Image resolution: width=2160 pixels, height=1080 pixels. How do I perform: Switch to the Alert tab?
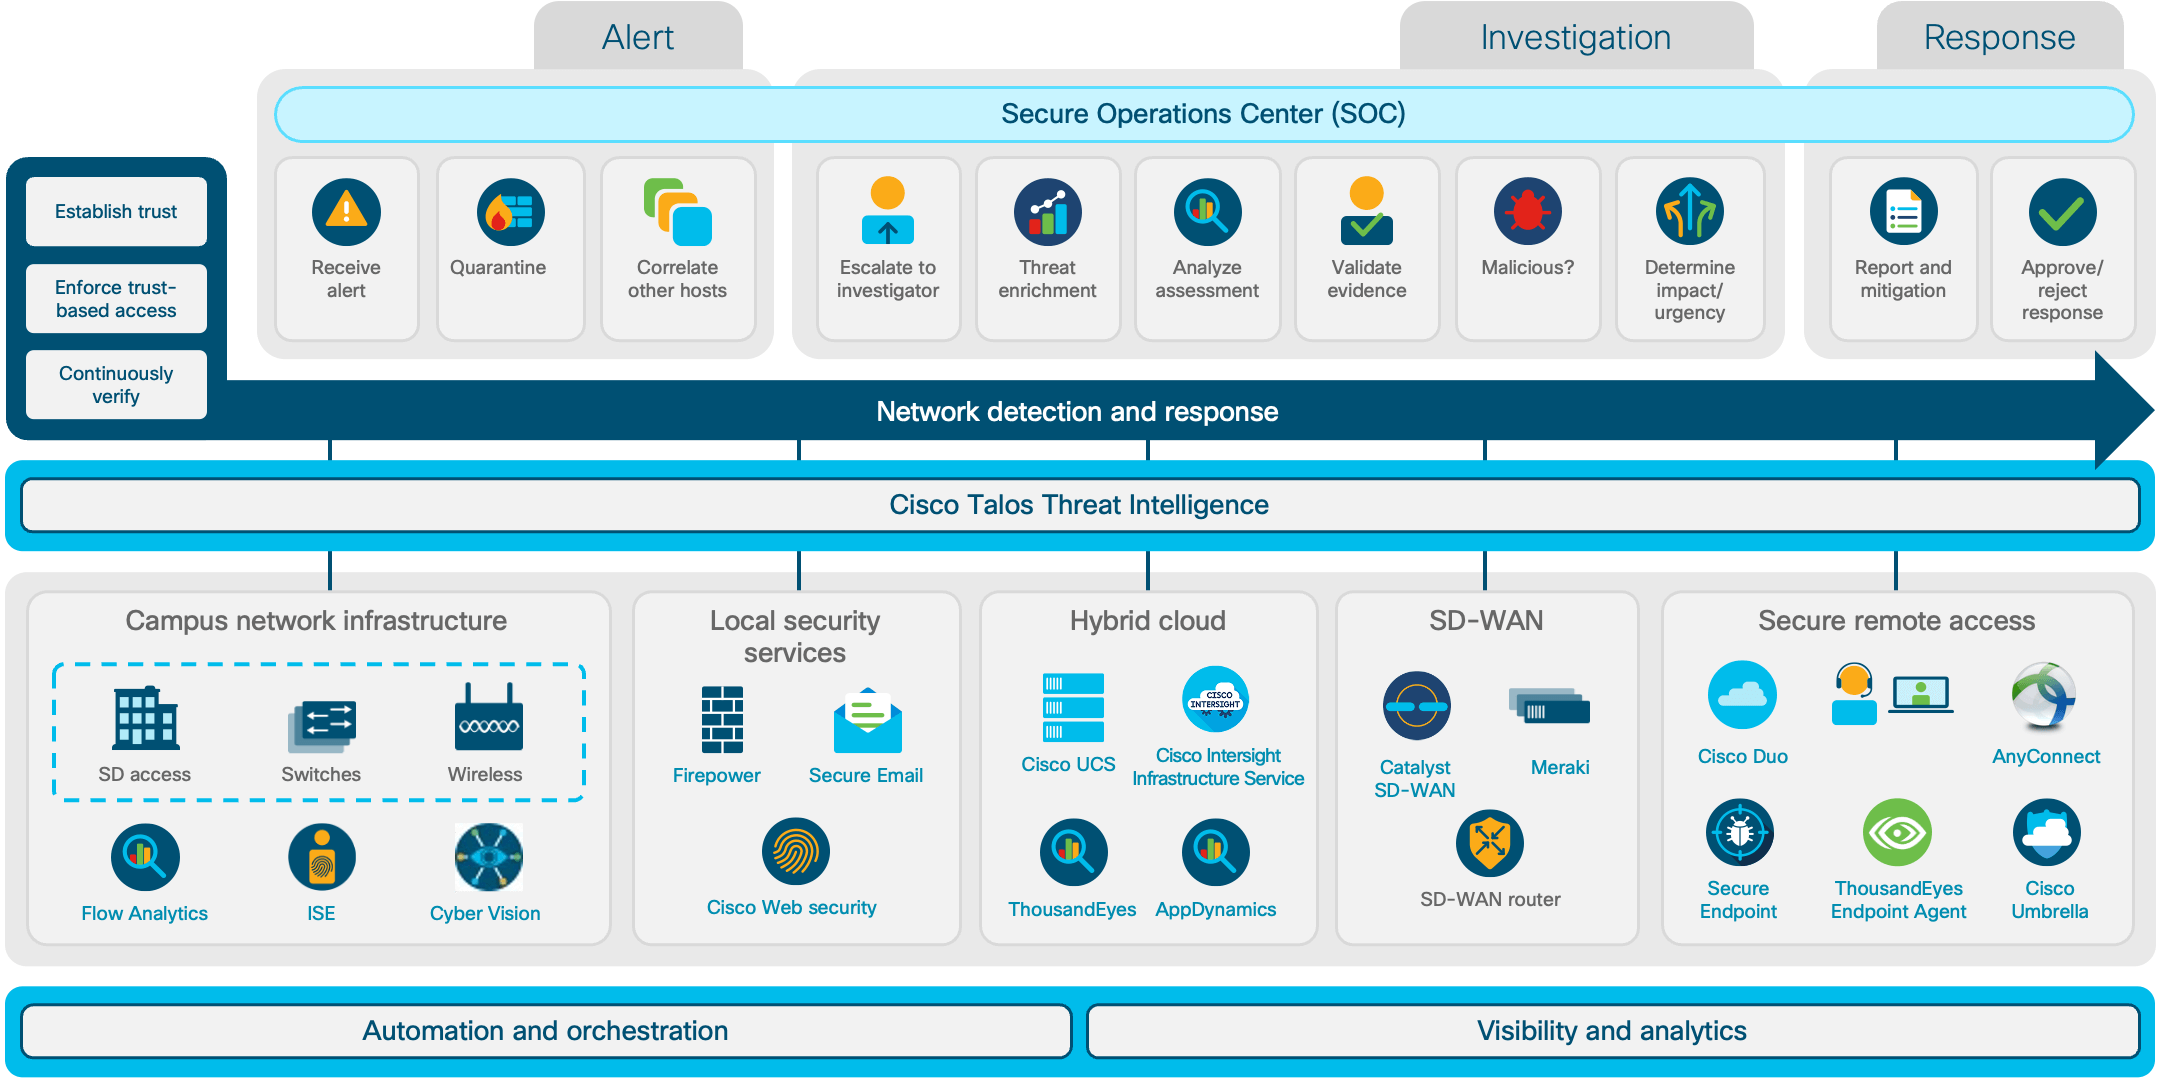(638, 37)
